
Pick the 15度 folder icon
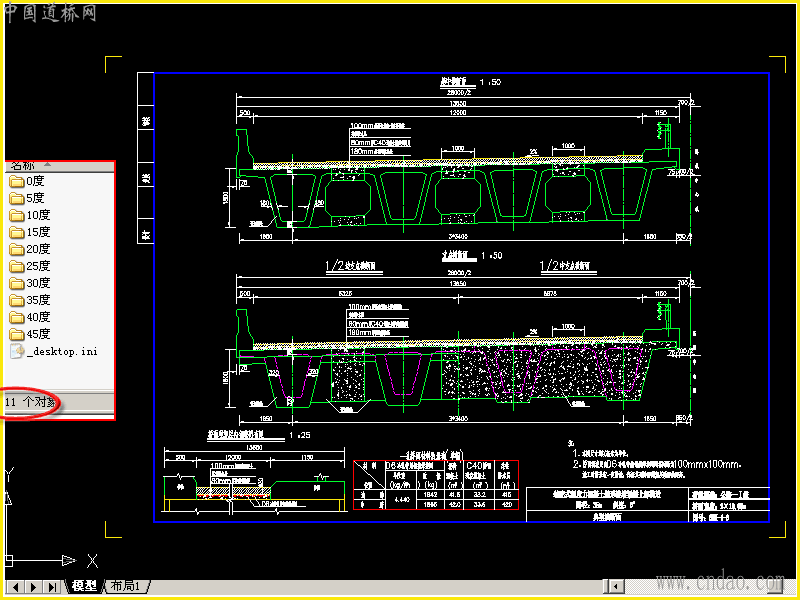point(16,232)
